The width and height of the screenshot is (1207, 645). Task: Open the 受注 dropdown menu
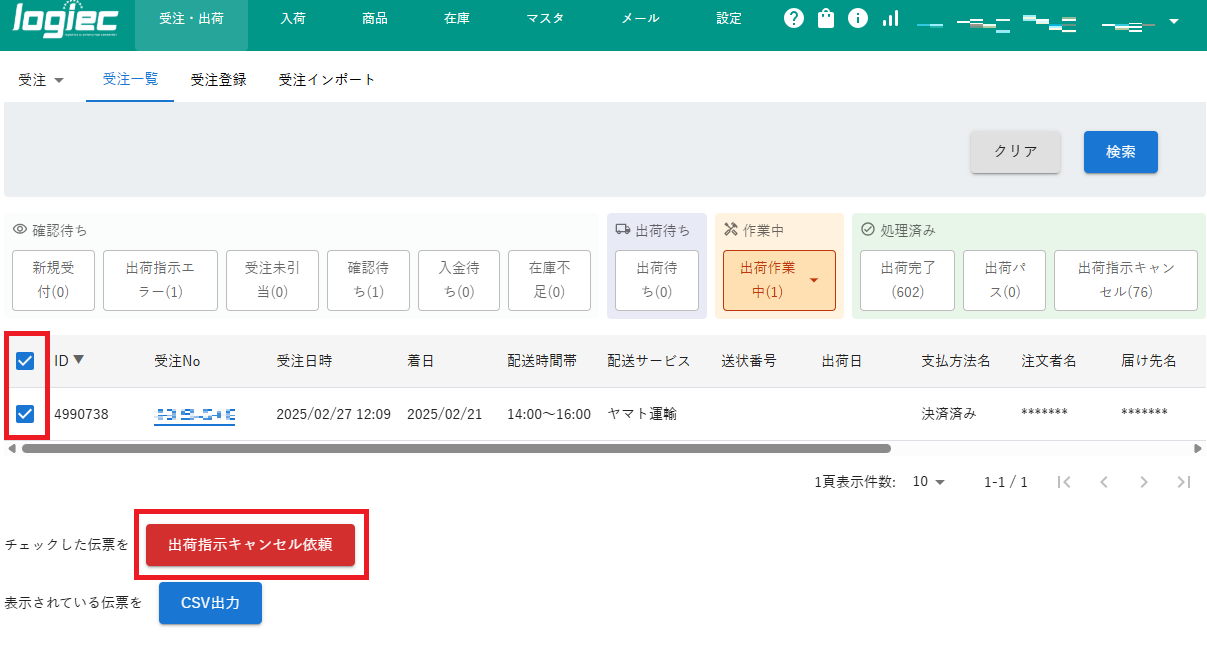coord(41,78)
